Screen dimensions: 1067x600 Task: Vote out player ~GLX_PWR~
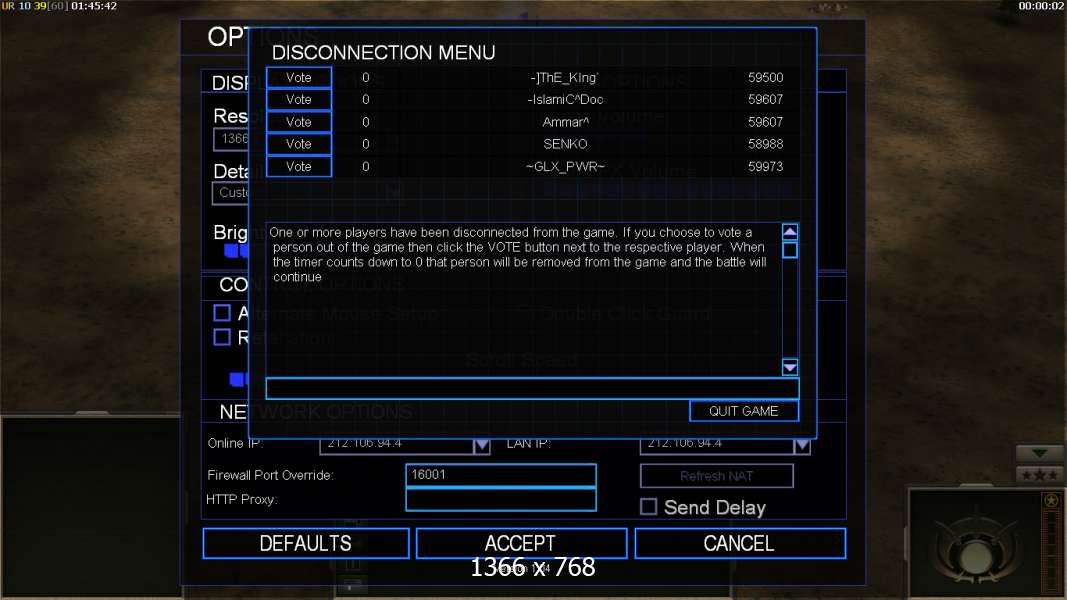click(299, 167)
